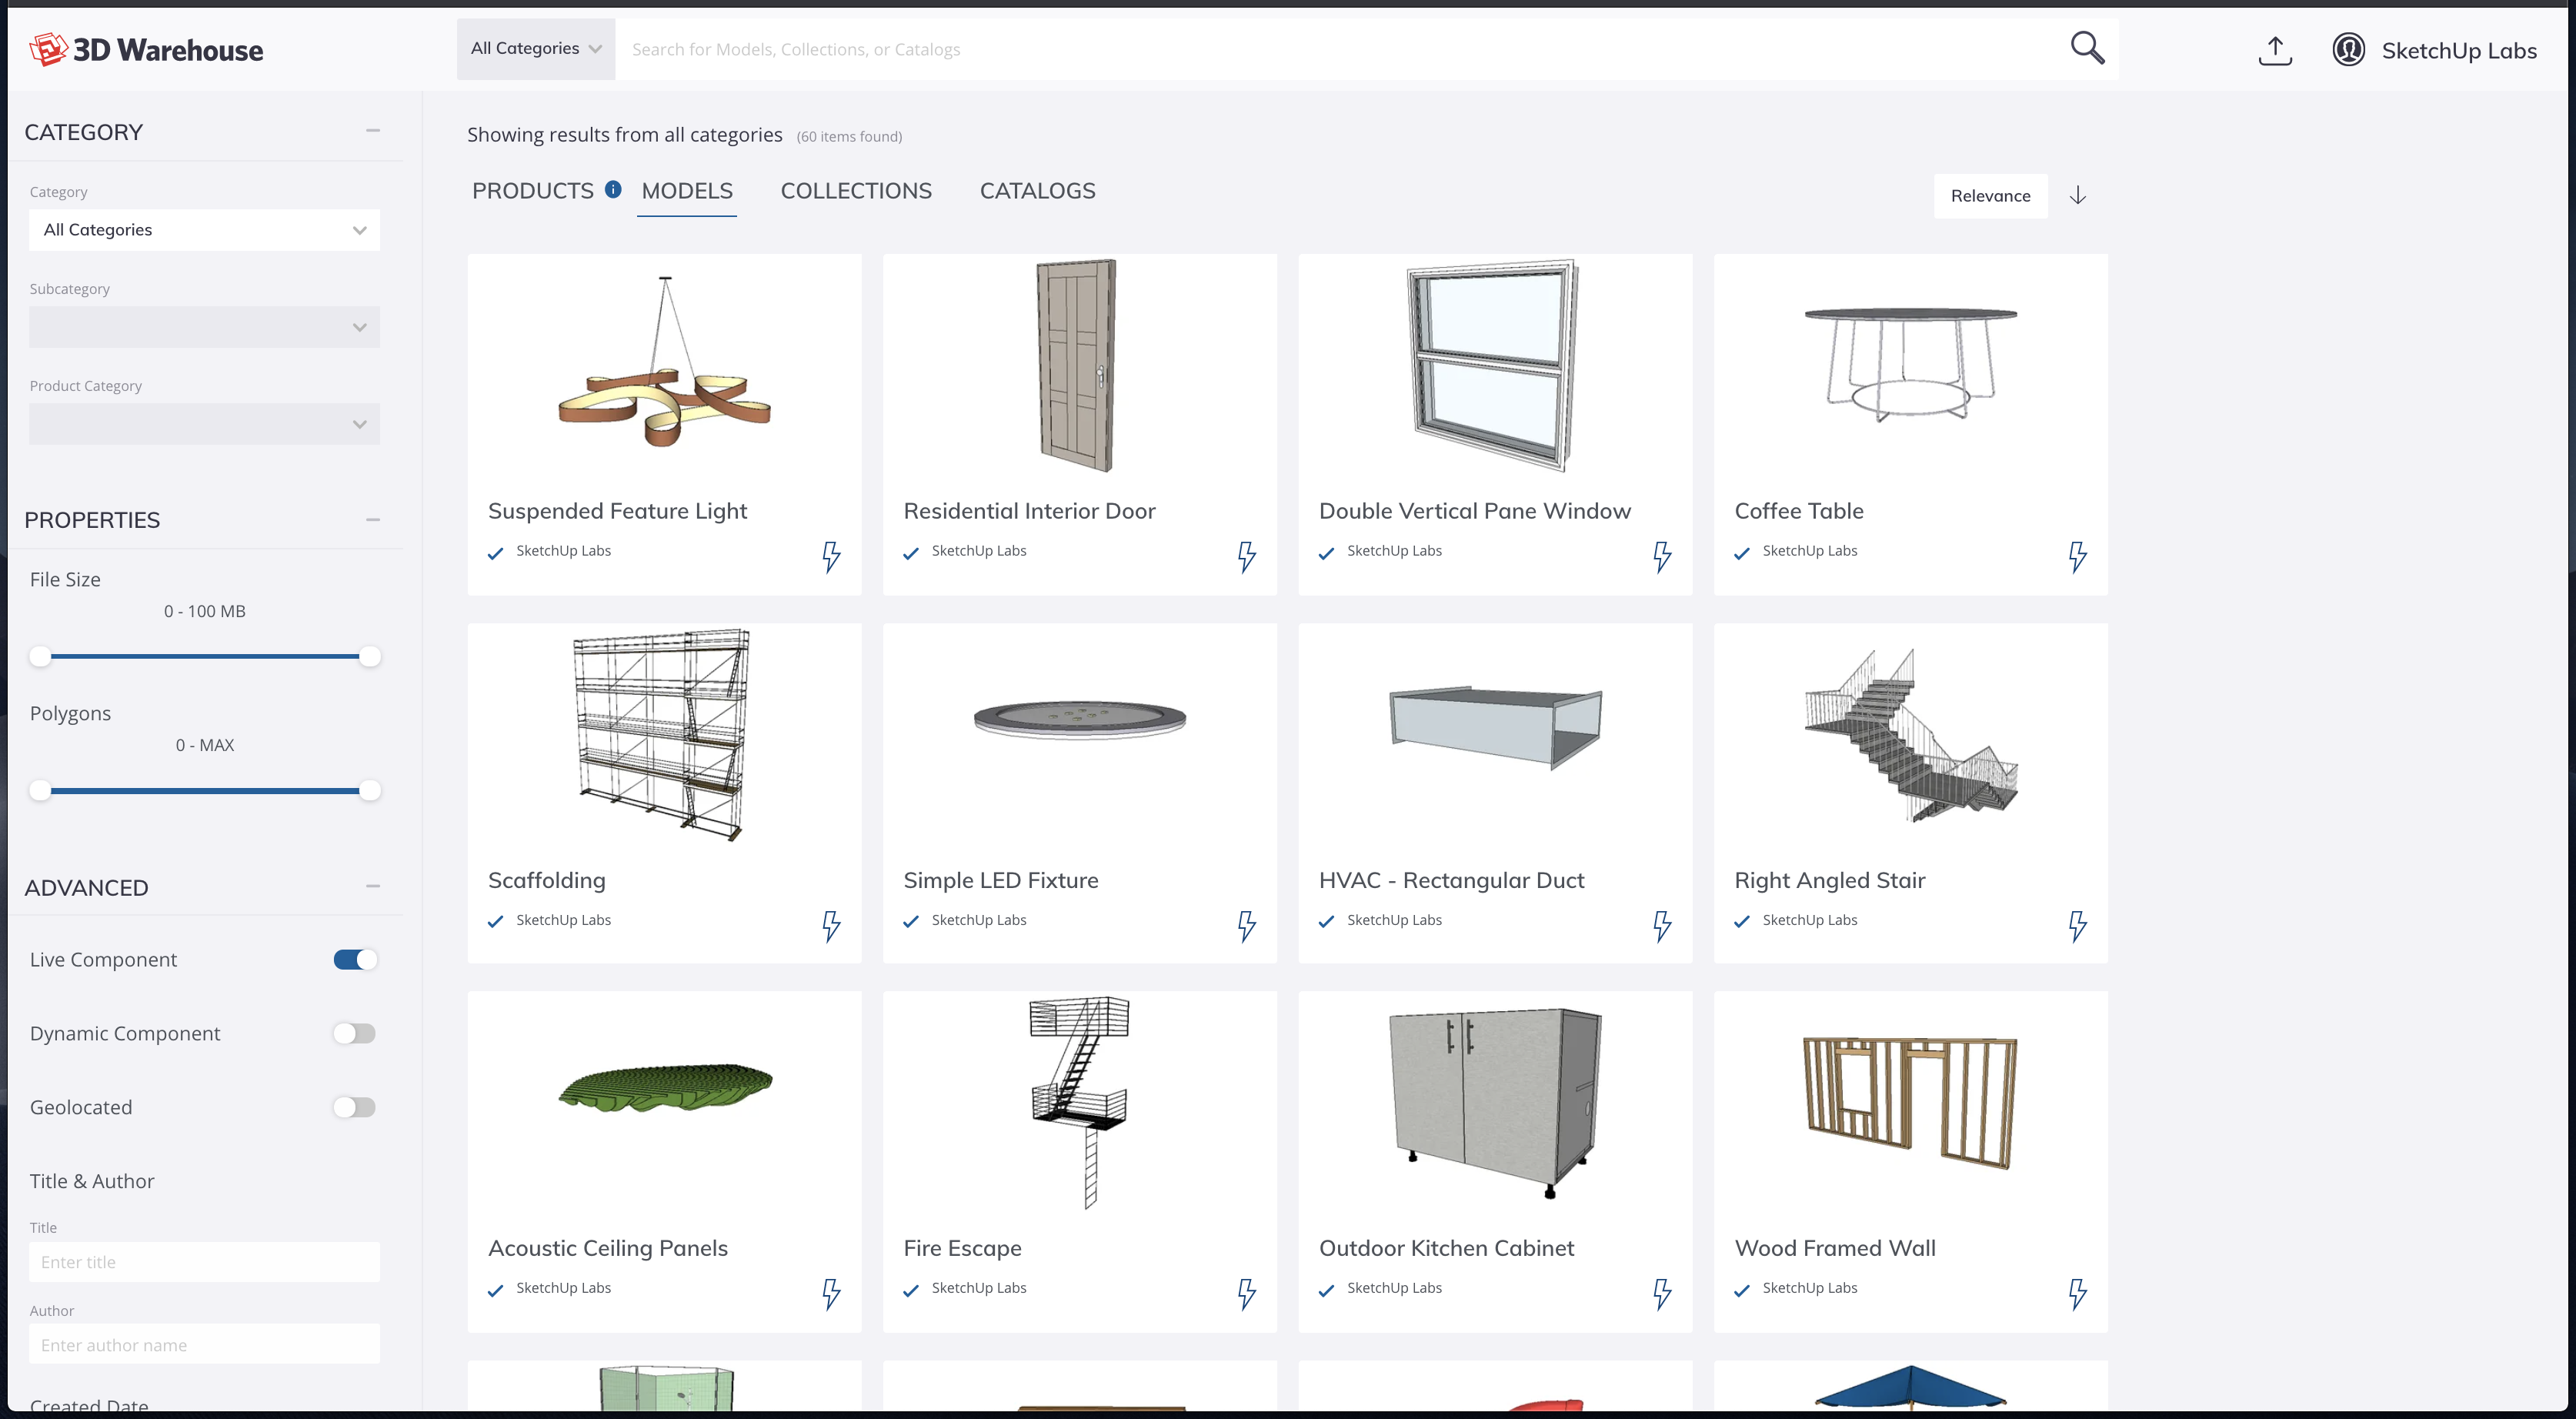Open the sidebar Category dropdown
The width and height of the screenshot is (2576, 1419).
pos(204,230)
